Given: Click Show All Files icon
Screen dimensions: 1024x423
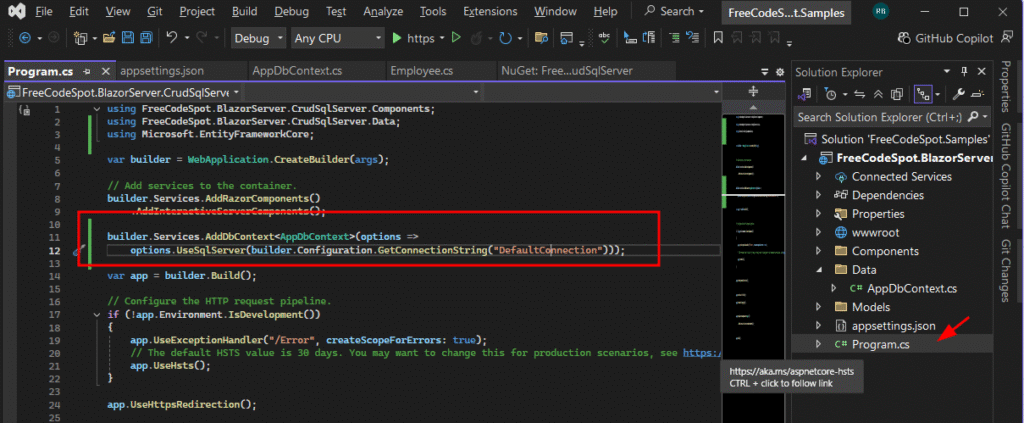Looking at the screenshot, I should tap(897, 95).
